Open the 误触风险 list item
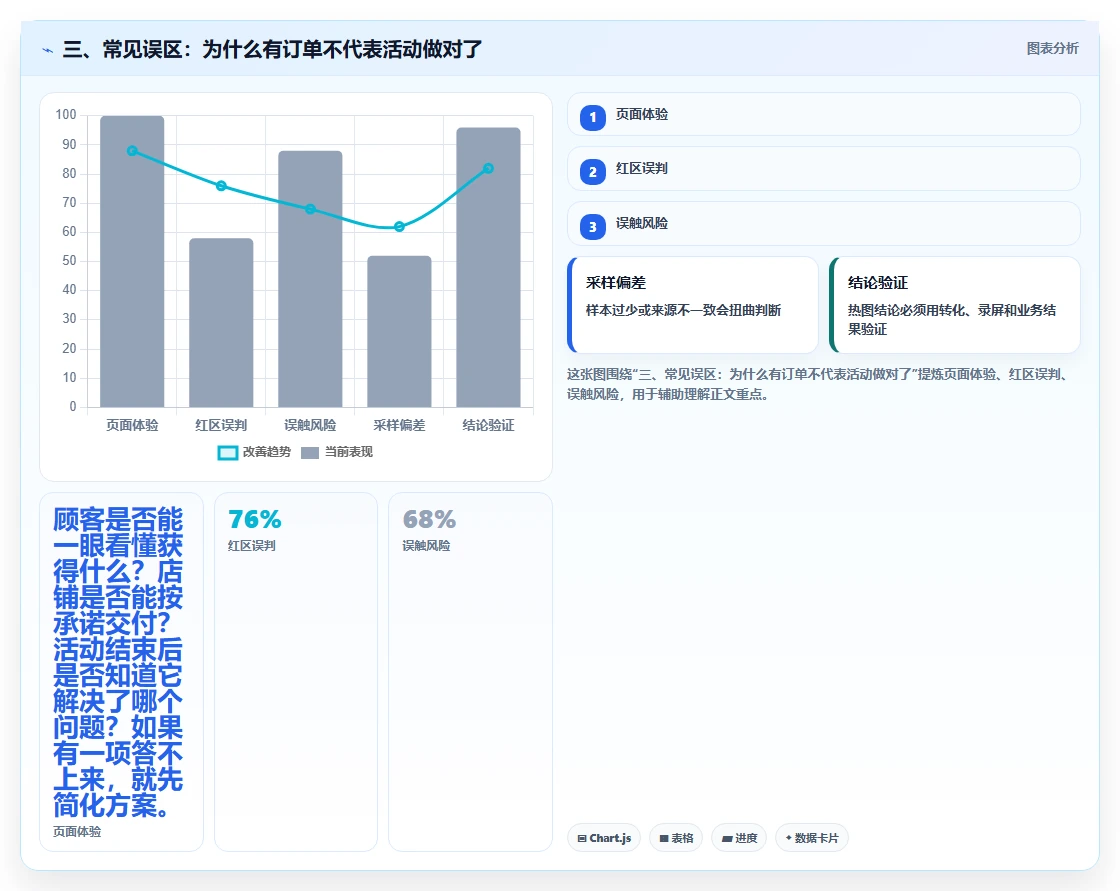Screen dimensions: 1120x891 [824, 224]
